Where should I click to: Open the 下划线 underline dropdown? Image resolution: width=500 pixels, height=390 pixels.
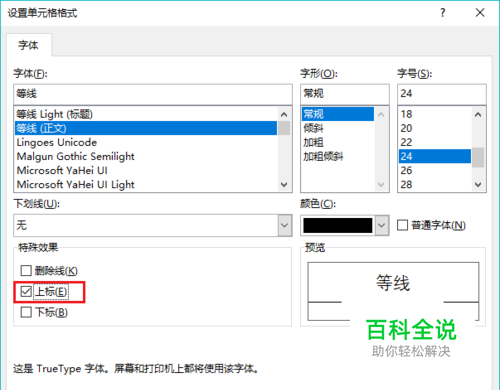[284, 225]
